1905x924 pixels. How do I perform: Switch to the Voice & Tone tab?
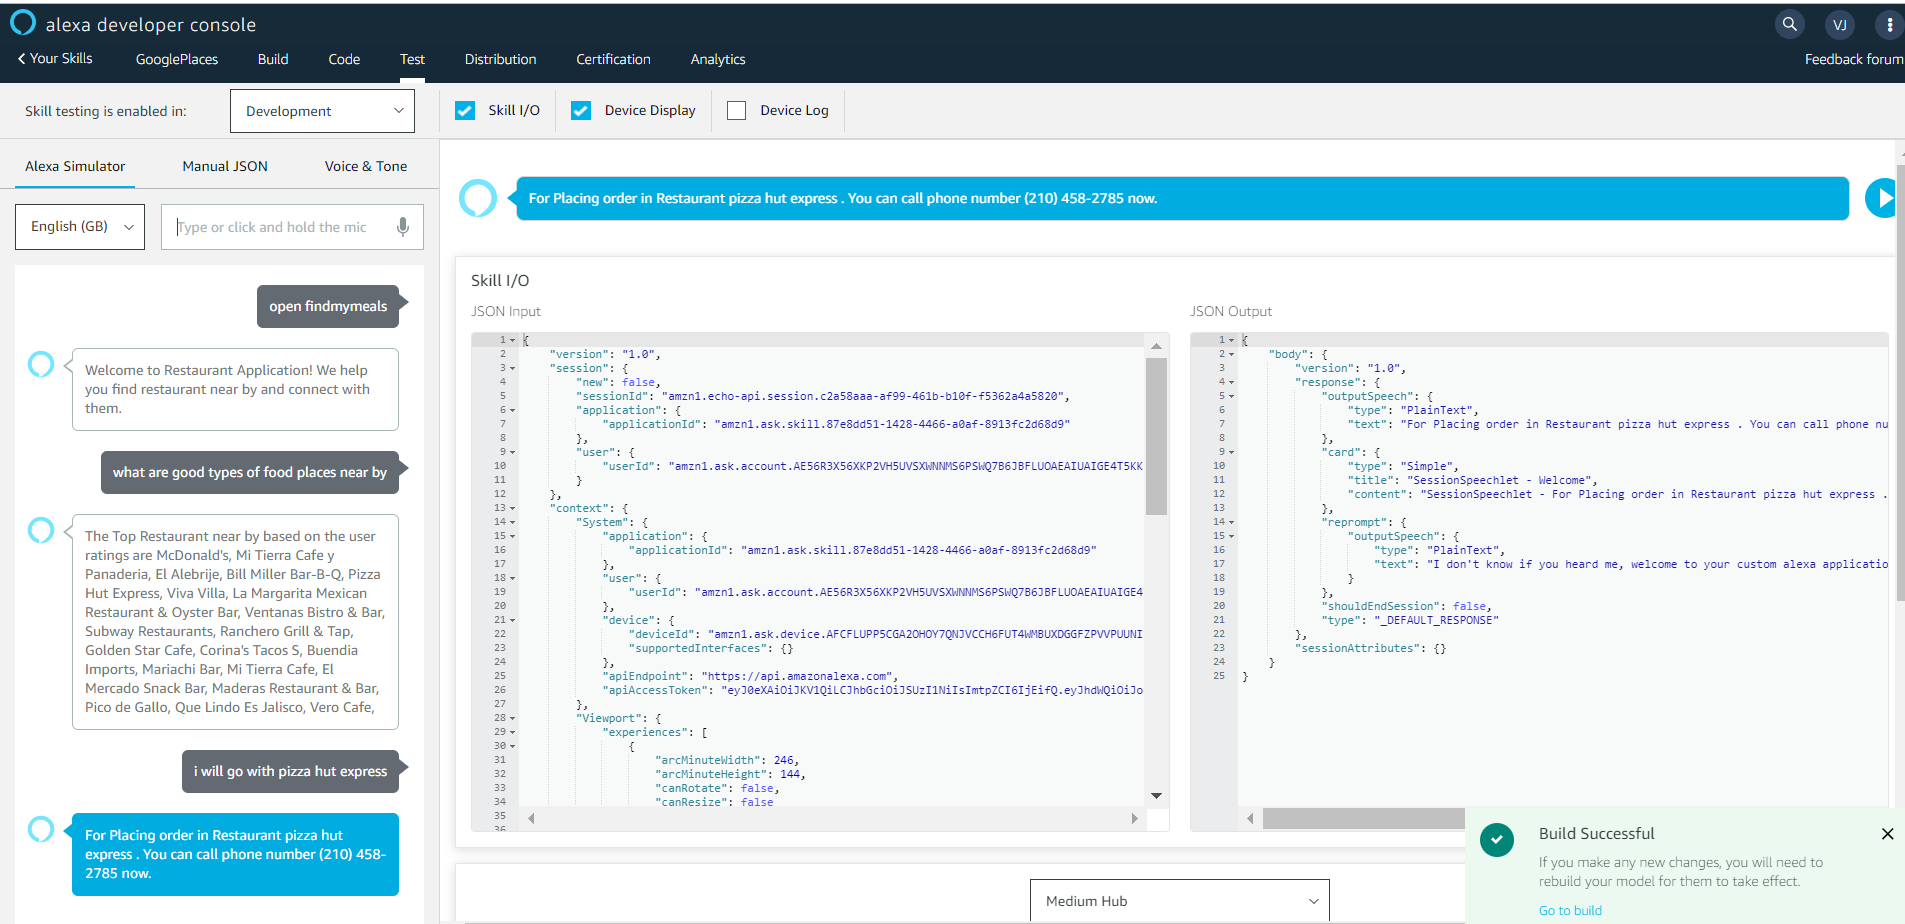(366, 166)
